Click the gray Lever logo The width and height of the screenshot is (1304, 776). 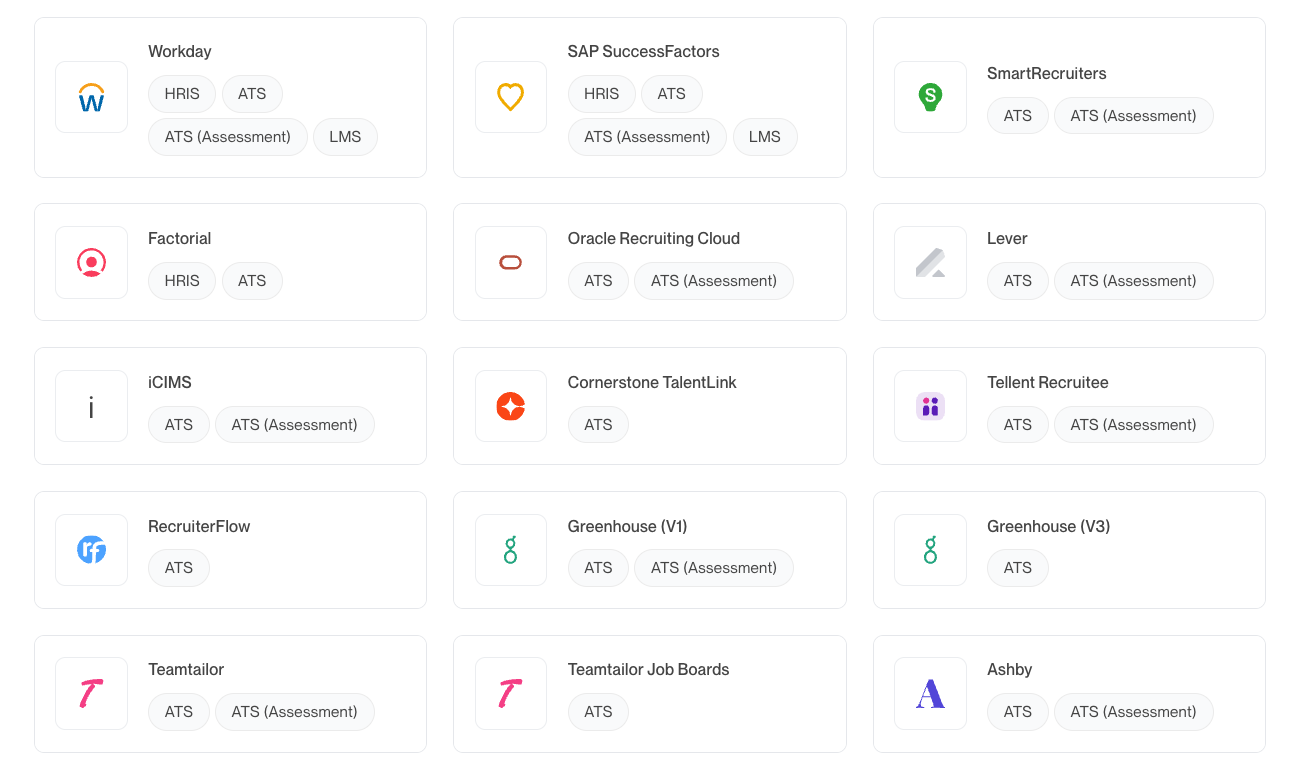coord(930,262)
